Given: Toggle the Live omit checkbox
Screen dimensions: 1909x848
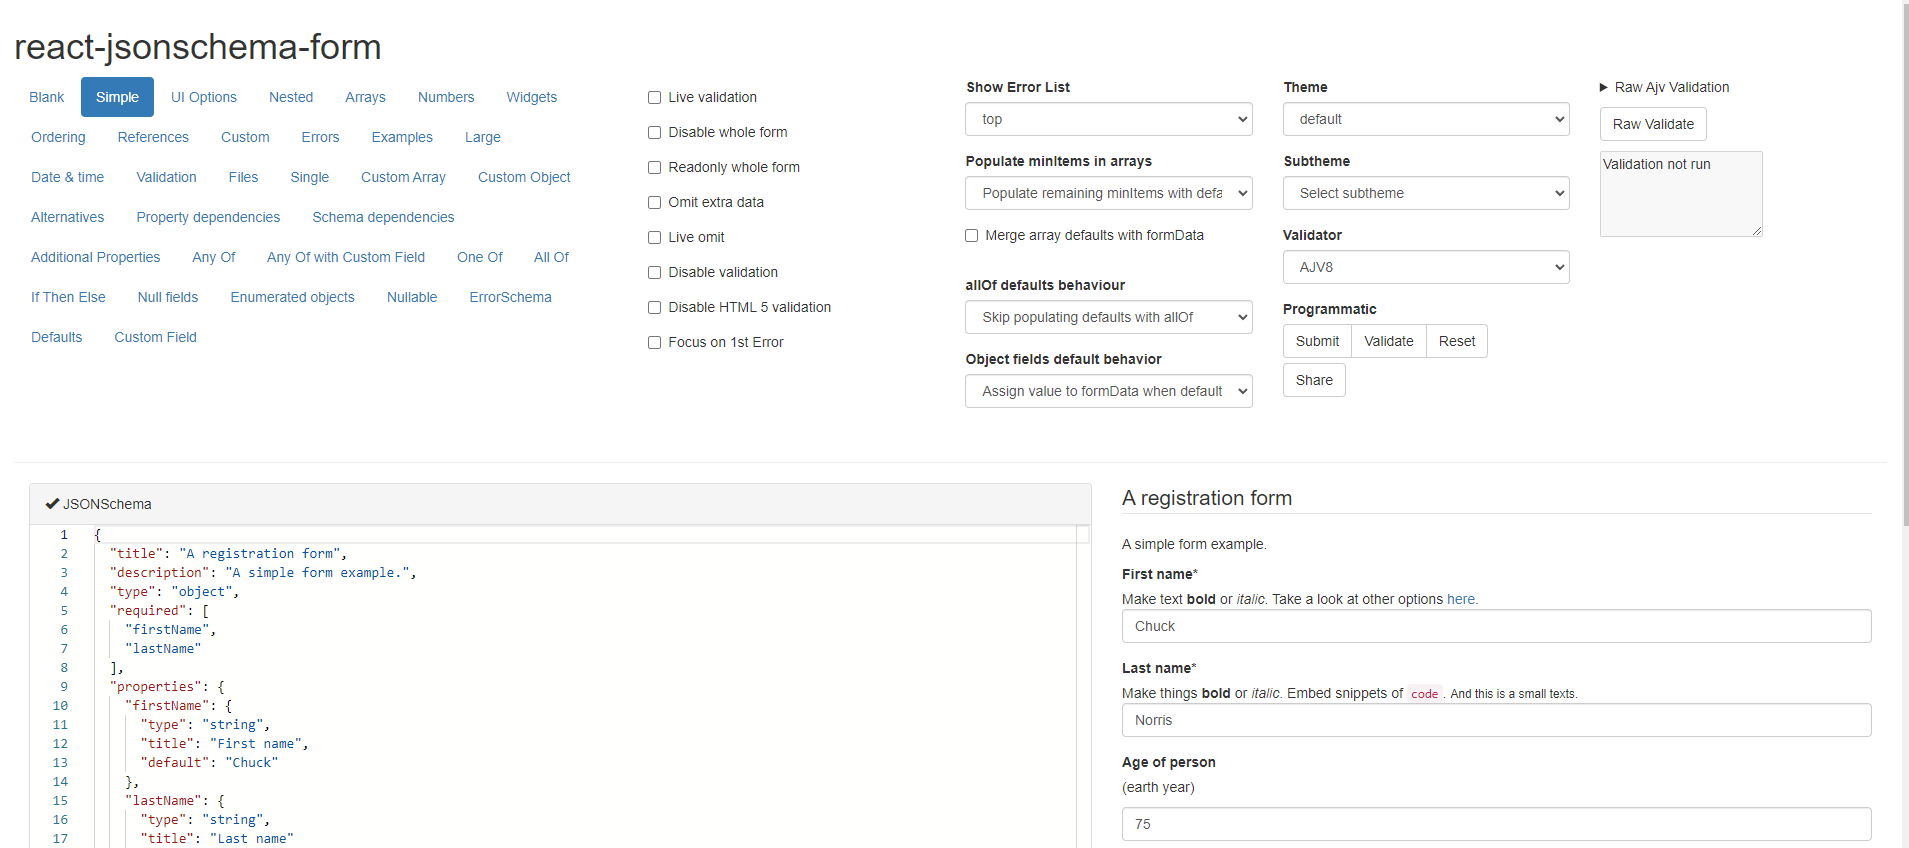Looking at the screenshot, I should tap(654, 237).
